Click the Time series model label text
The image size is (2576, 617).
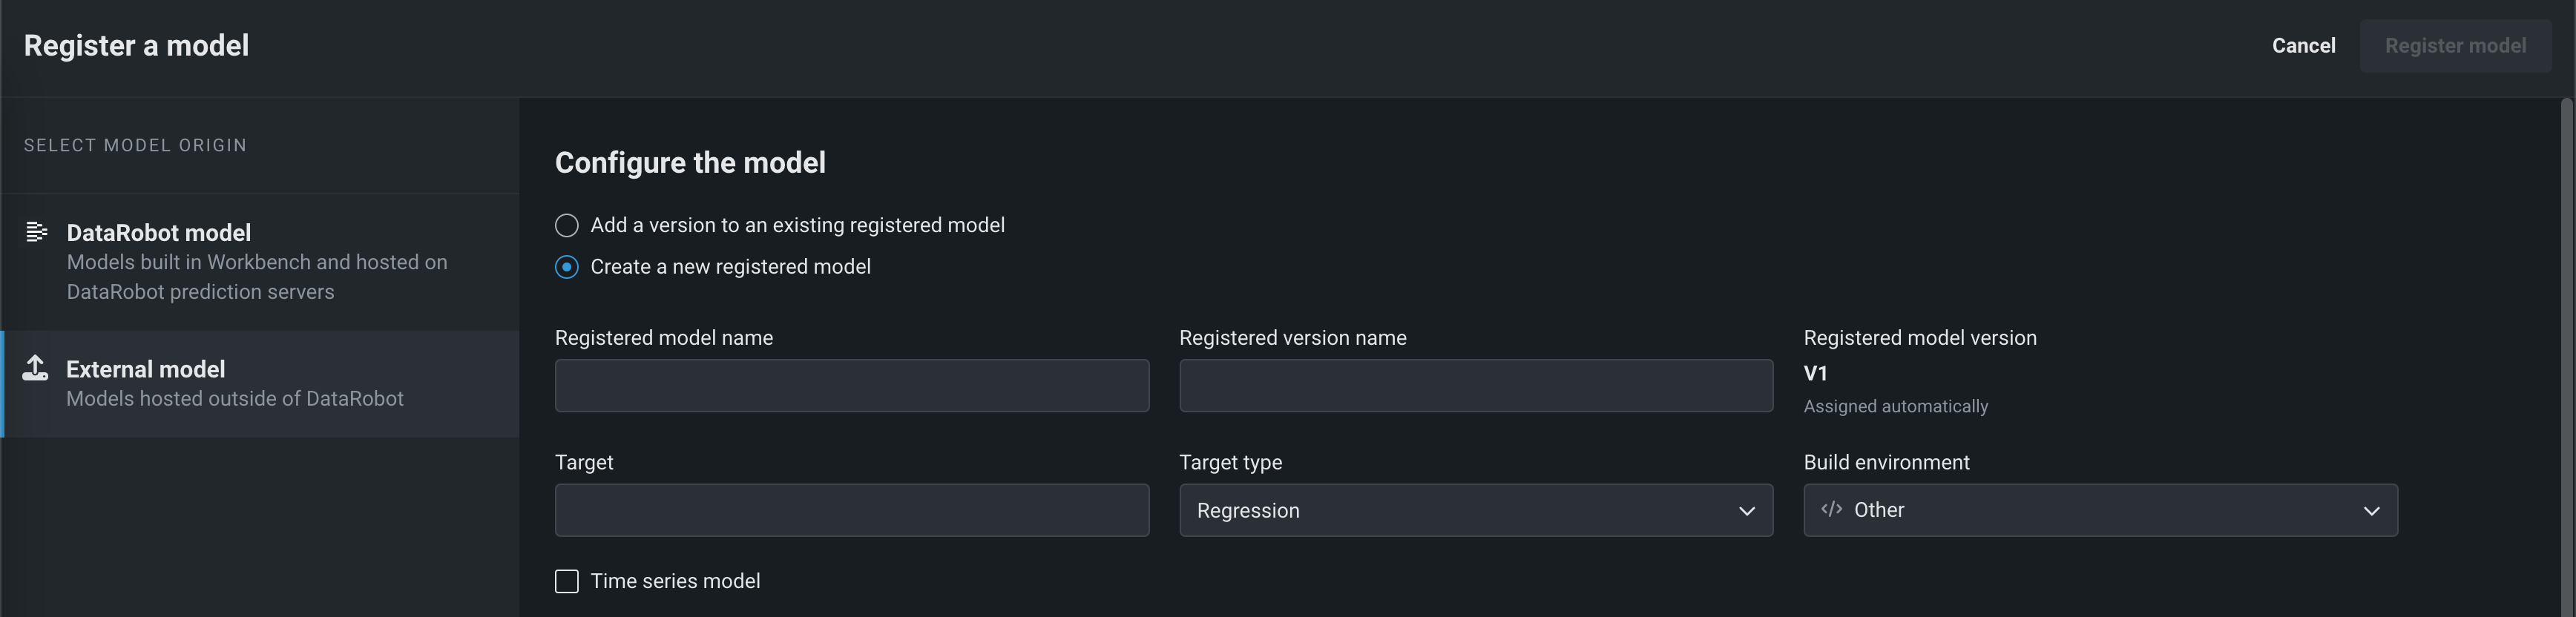tap(675, 581)
